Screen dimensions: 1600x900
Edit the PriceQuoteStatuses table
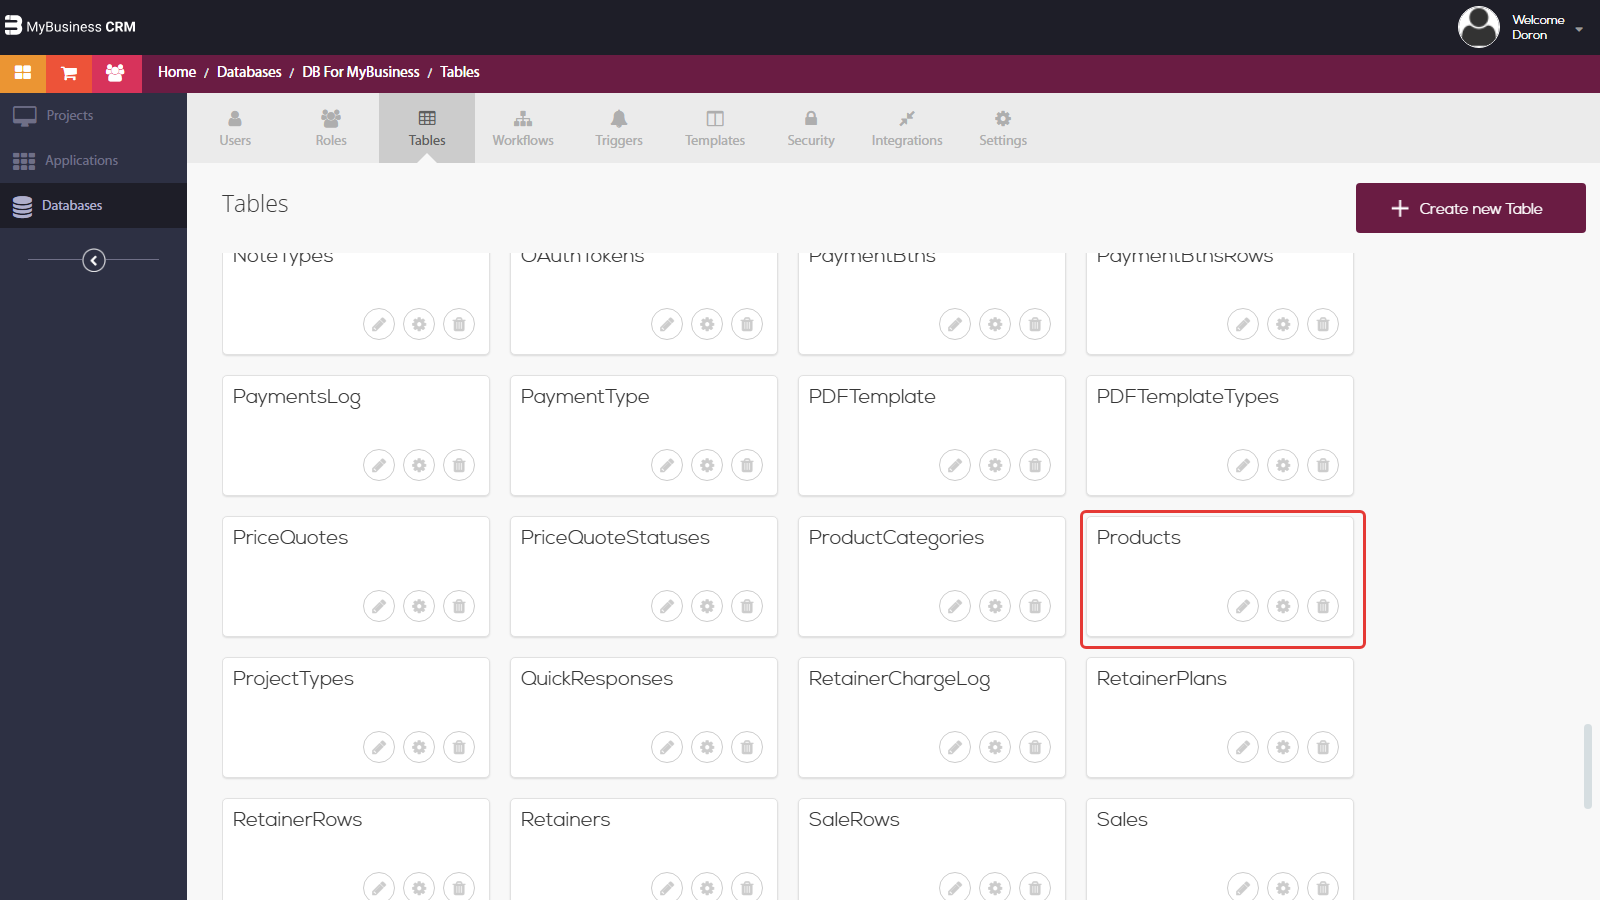coord(667,606)
